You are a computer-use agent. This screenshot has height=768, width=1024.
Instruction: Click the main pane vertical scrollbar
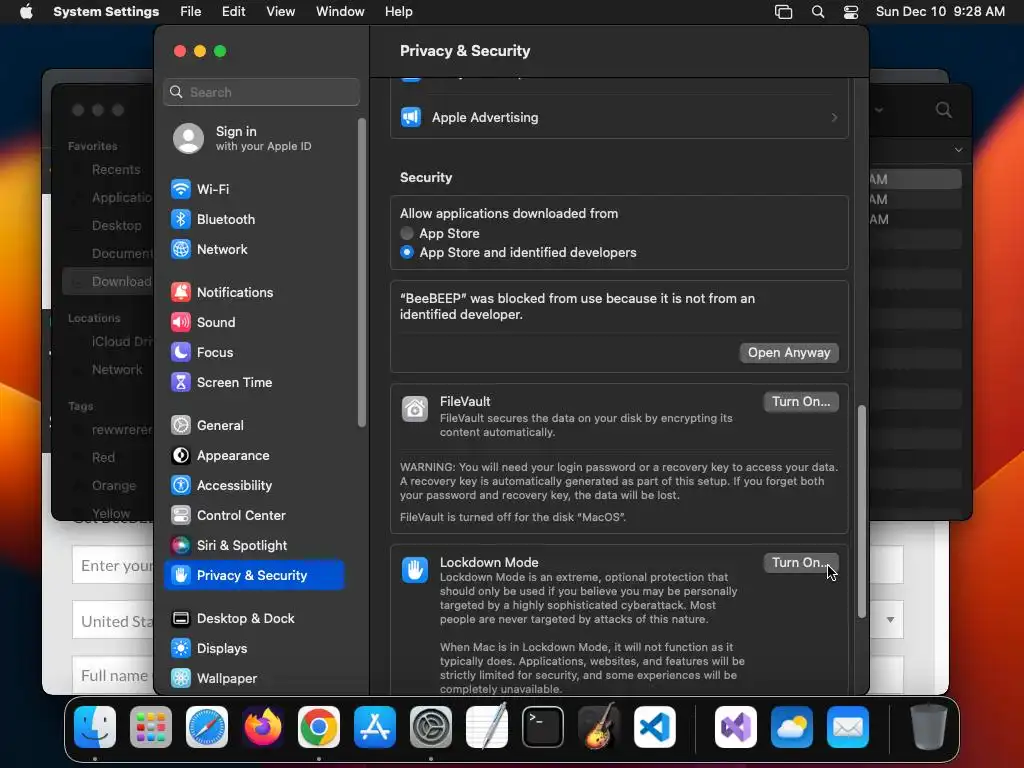[x=861, y=511]
